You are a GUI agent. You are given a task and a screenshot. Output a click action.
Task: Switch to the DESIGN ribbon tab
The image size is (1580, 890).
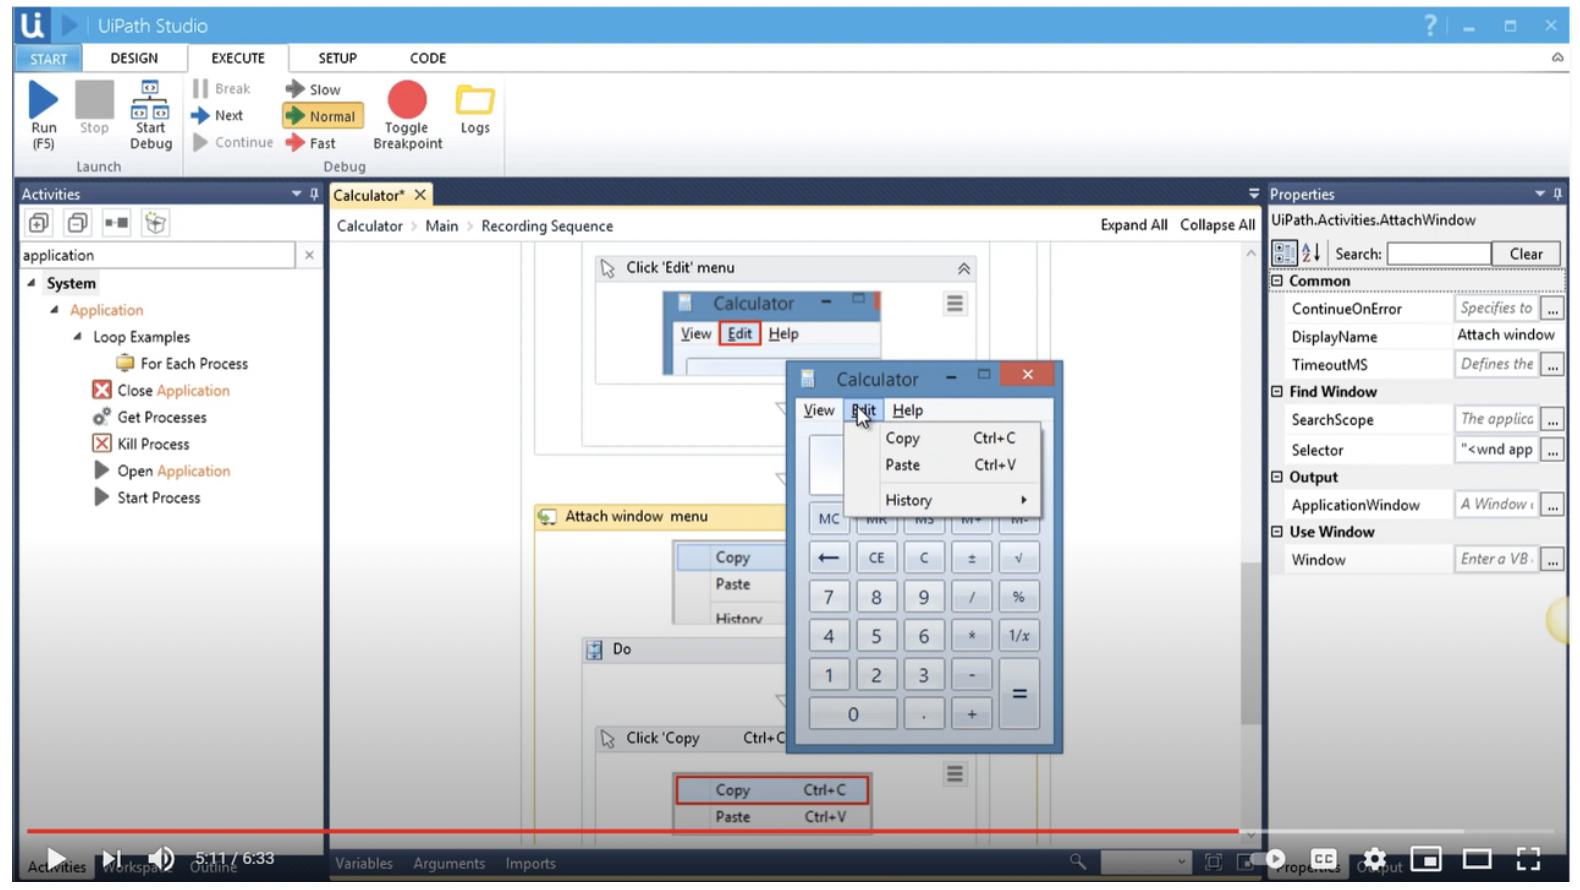[x=134, y=58]
